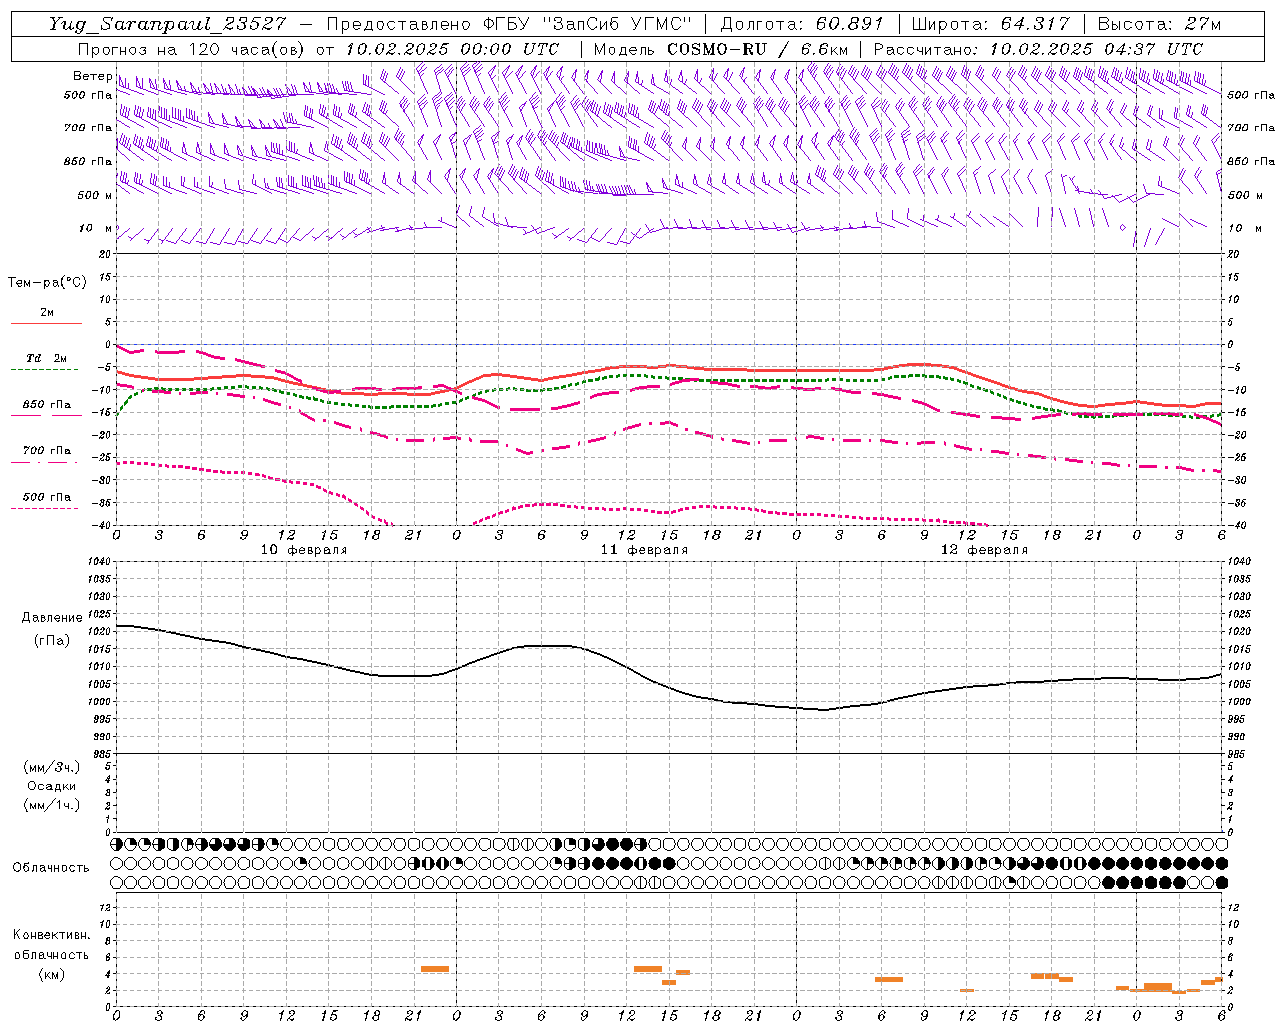Image resolution: width=1280 pixels, height=1024 pixels.
Task: Click the 700 гПа temperature legend entry
Action: 47,451
